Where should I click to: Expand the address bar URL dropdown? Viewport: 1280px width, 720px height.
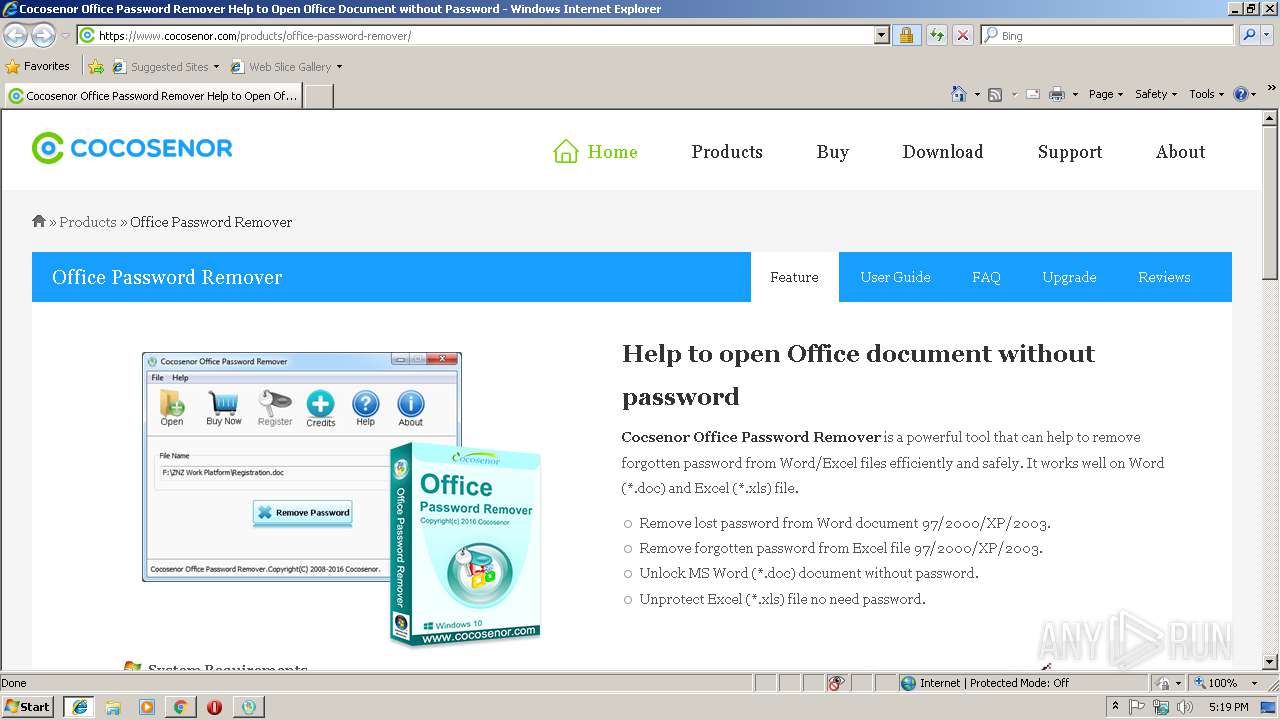[x=881, y=35]
